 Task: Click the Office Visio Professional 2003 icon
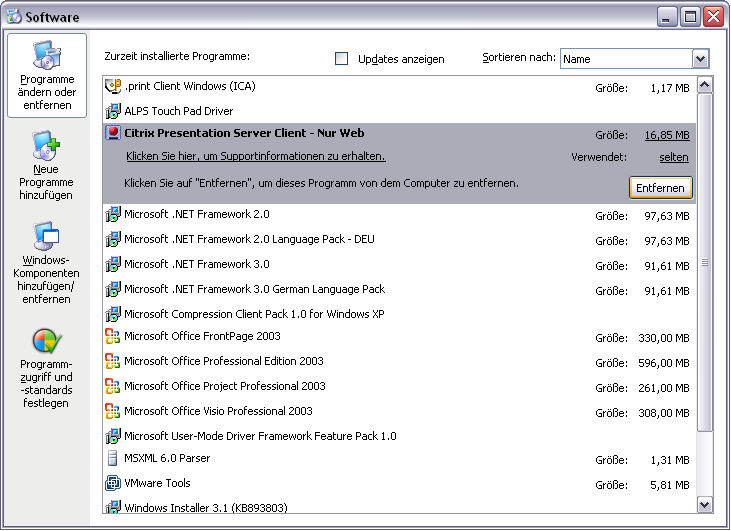tap(113, 411)
